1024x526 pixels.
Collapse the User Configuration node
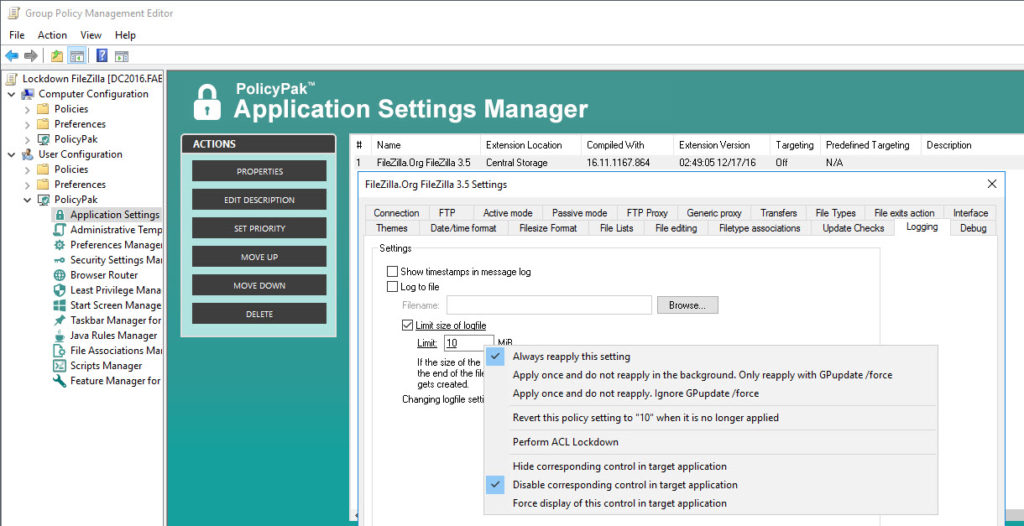click(12, 155)
